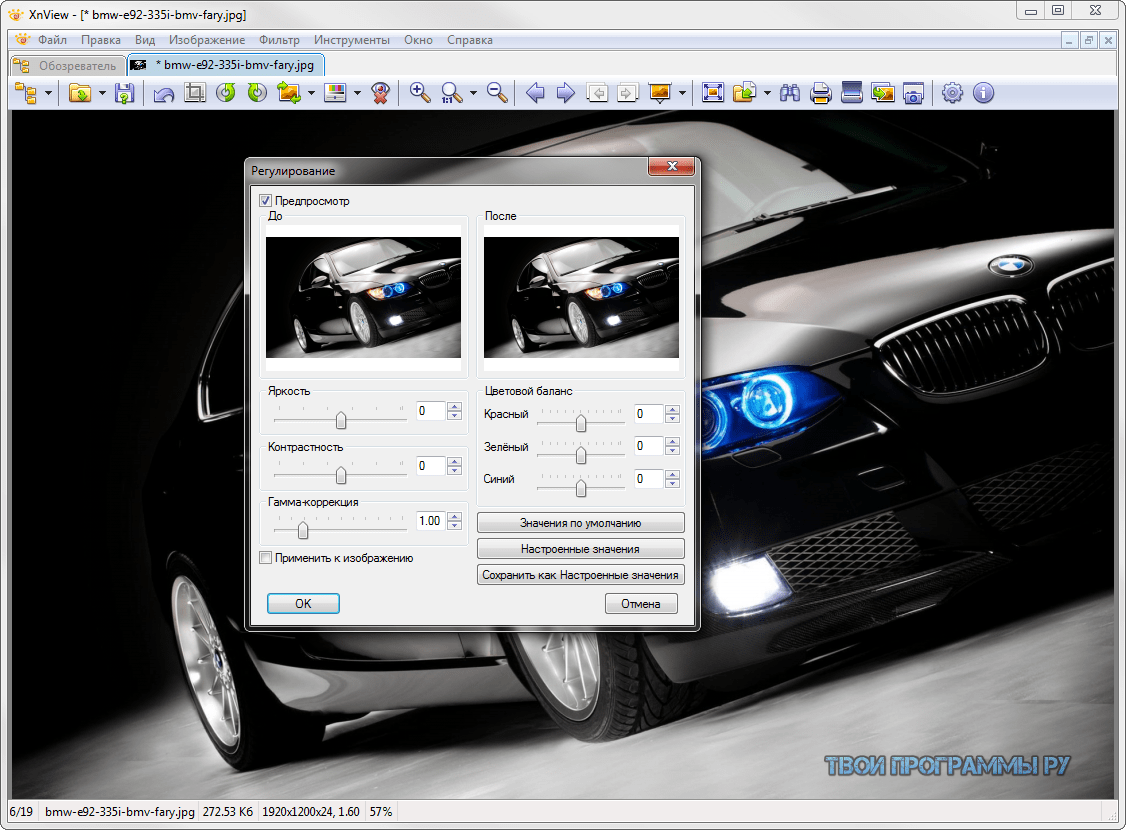1126x830 pixels.
Task: Cancel the dialog with Отмена
Action: tap(641, 604)
